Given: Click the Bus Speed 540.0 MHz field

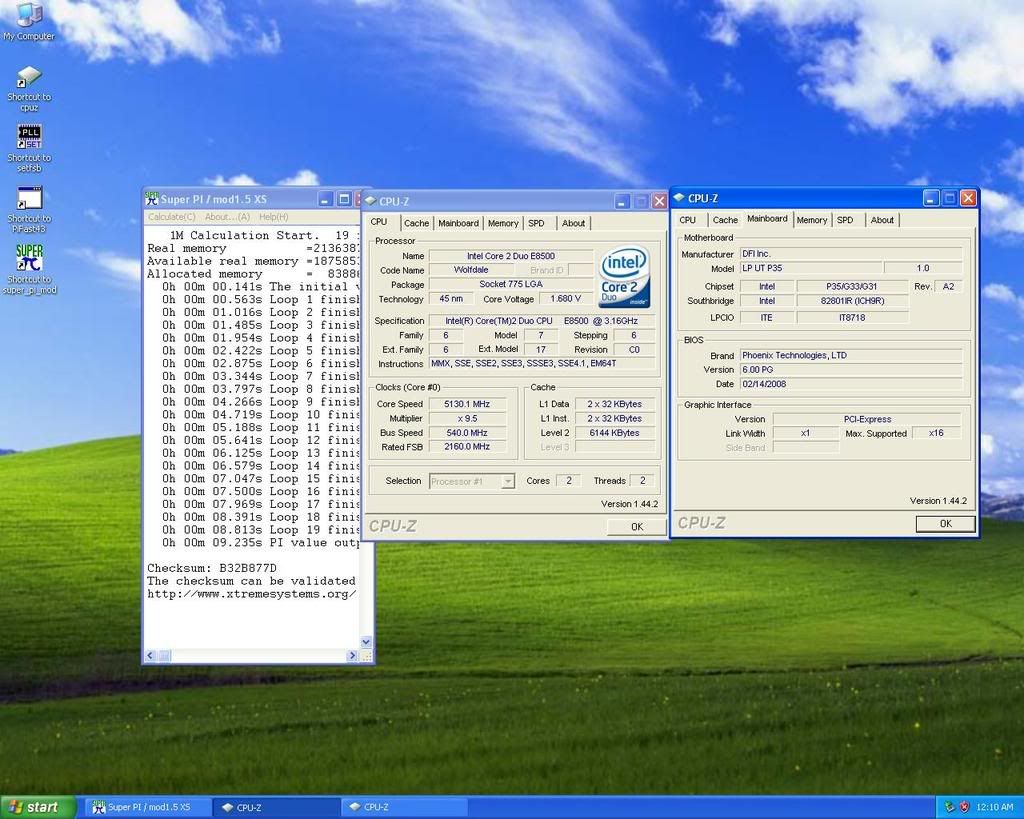Looking at the screenshot, I should point(467,433).
